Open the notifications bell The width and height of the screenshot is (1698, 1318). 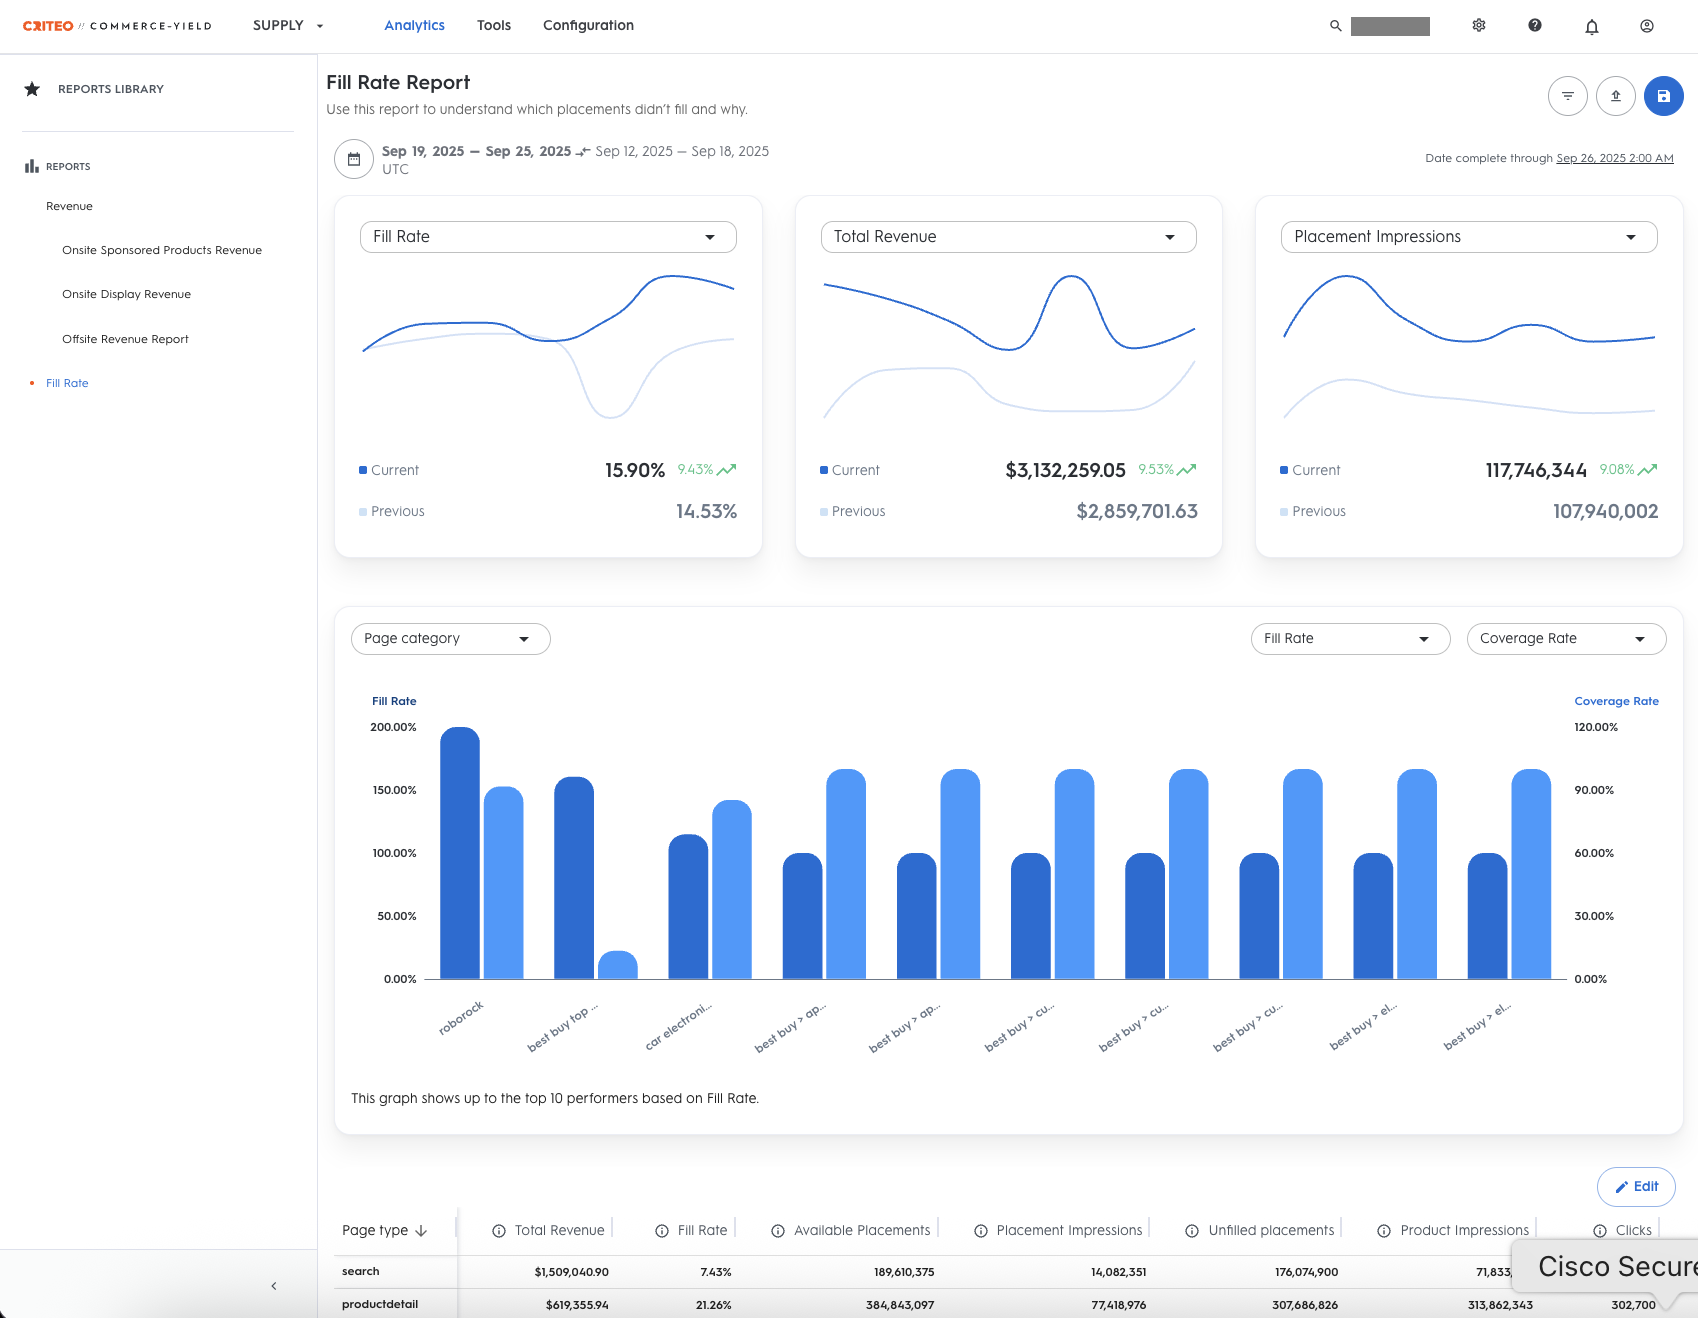click(1591, 27)
